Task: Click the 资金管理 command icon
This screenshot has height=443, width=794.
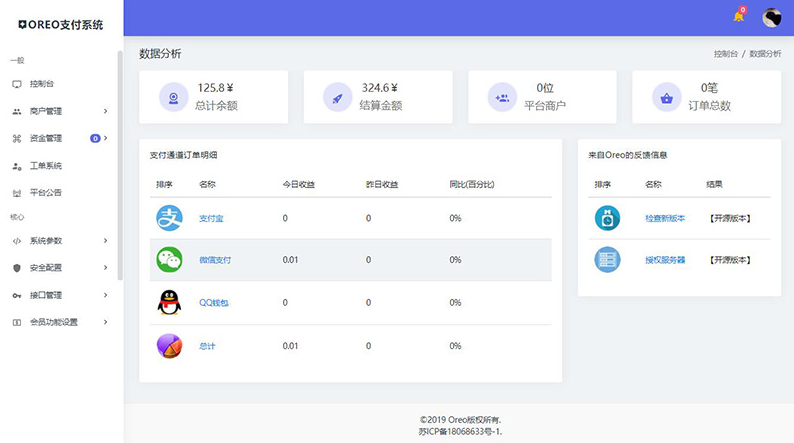Action: [17, 138]
